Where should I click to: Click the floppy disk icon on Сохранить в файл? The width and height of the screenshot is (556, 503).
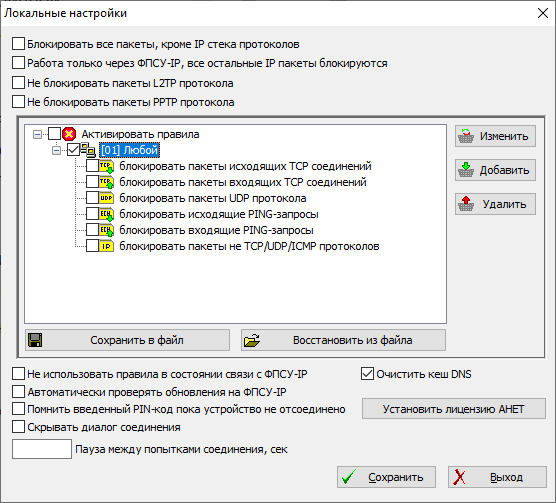point(35,340)
